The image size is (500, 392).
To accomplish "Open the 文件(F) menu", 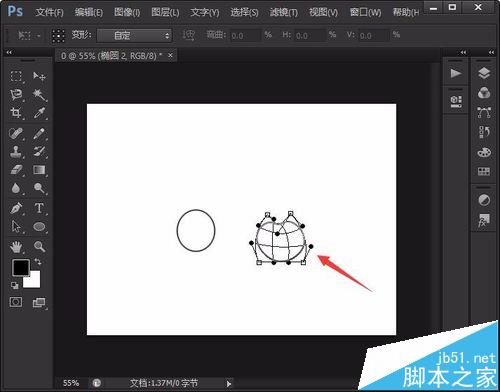I will click(x=49, y=13).
